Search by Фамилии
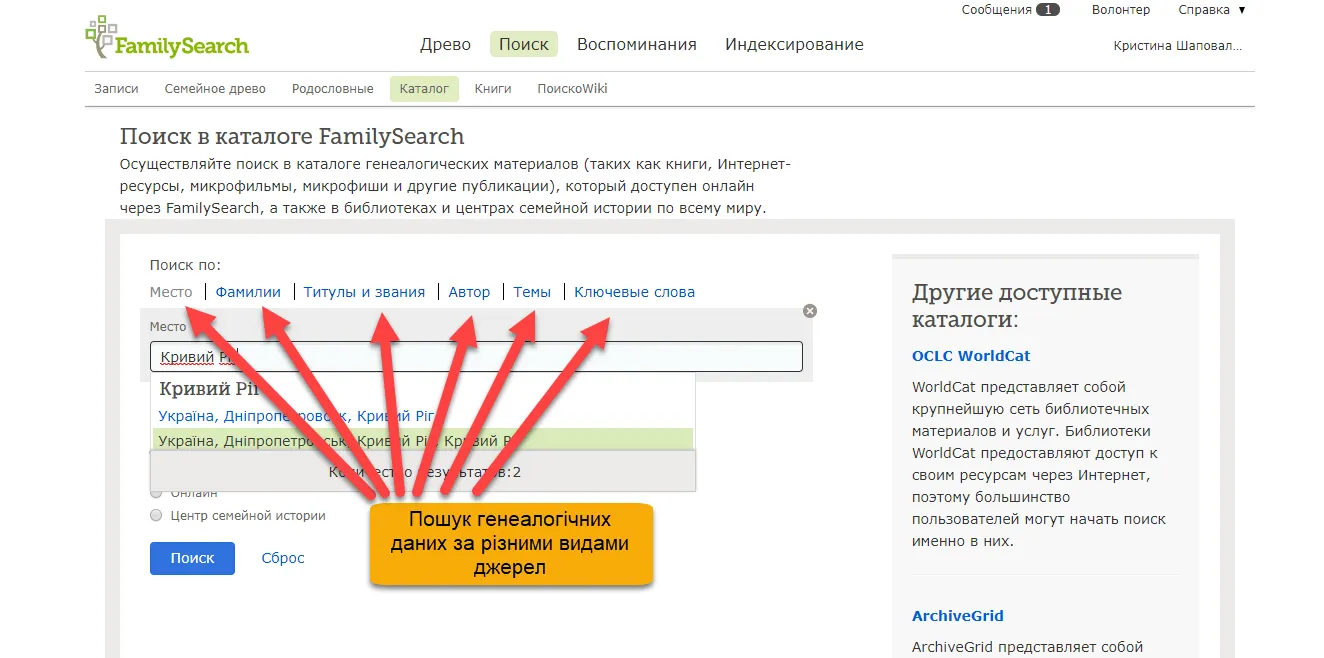 pyautogui.click(x=248, y=292)
